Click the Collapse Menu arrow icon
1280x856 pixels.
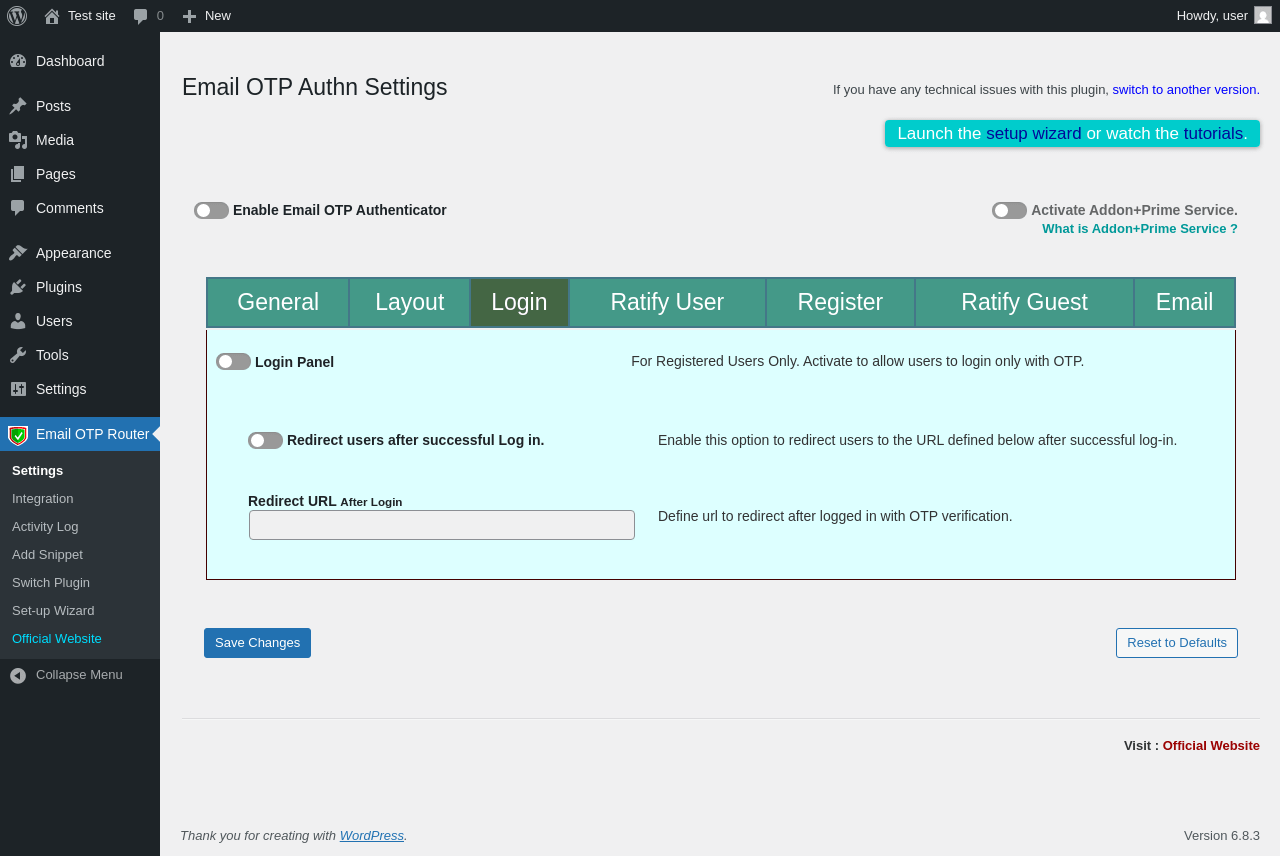[18, 676]
